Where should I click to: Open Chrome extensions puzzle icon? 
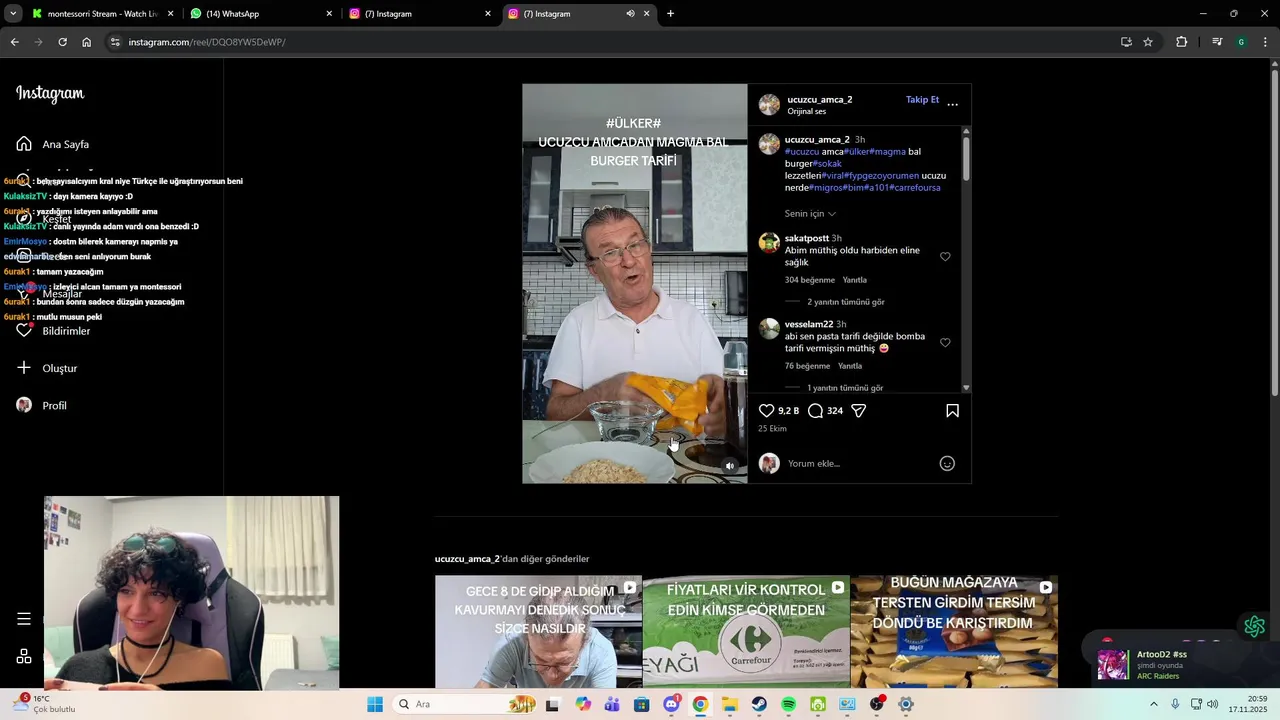point(1182,42)
